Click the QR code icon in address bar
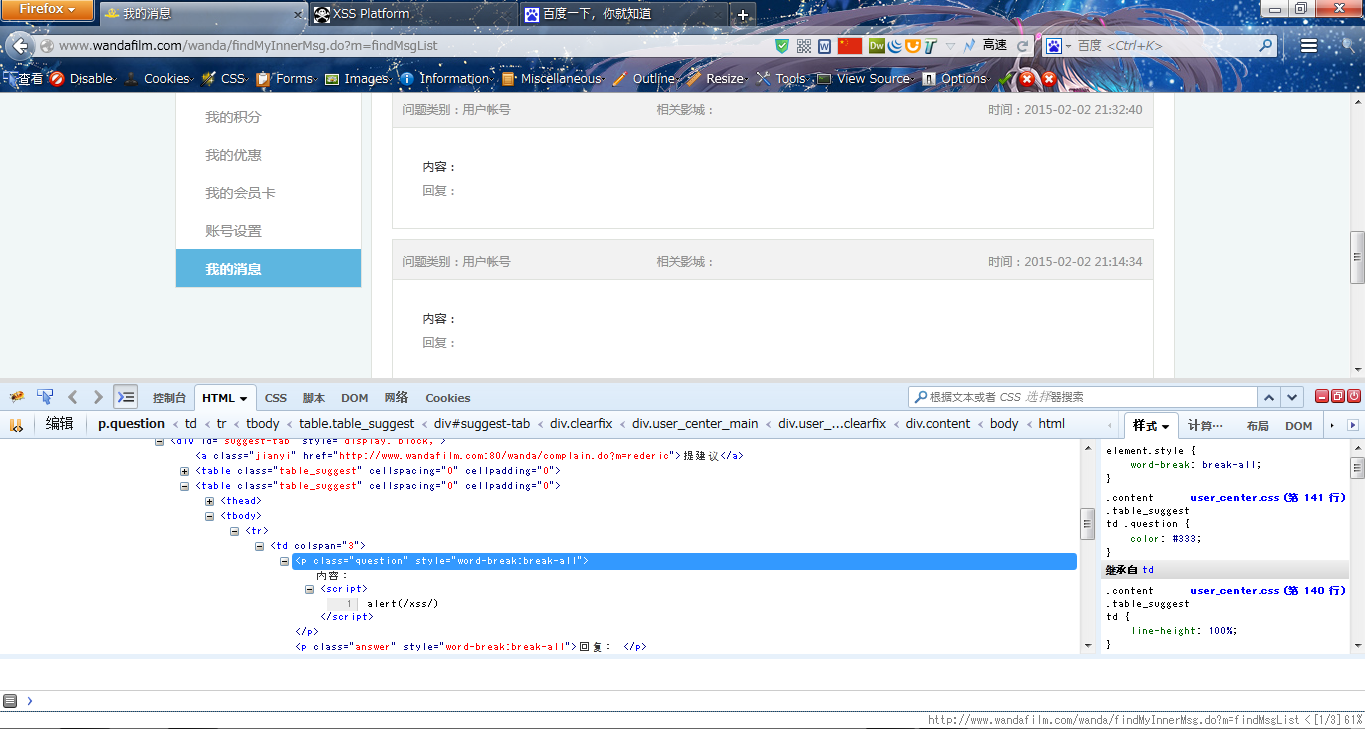The image size is (1365, 729). point(804,46)
